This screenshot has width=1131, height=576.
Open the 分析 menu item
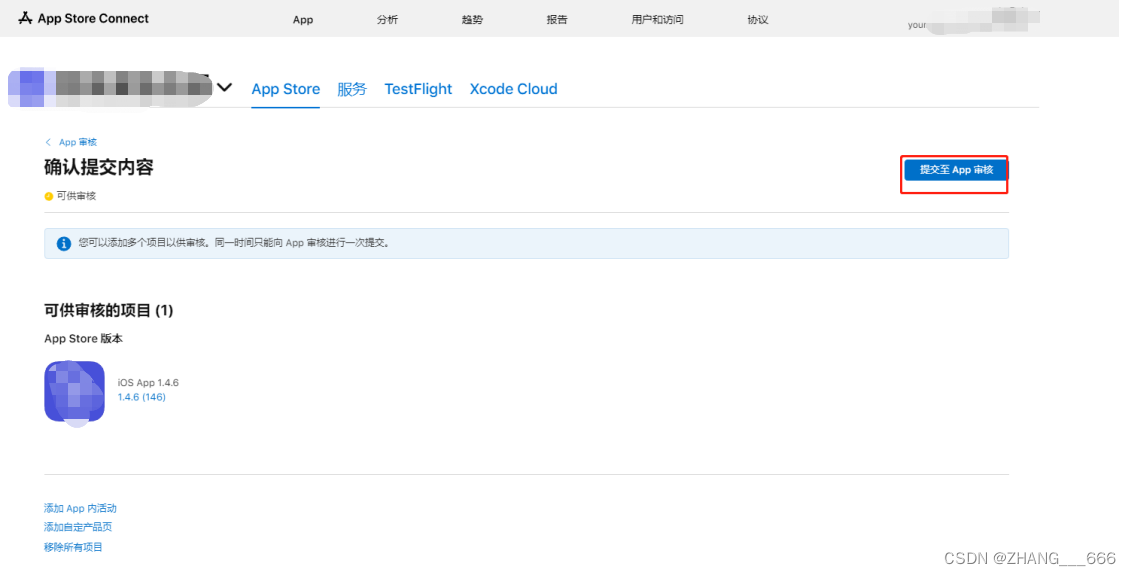point(387,19)
